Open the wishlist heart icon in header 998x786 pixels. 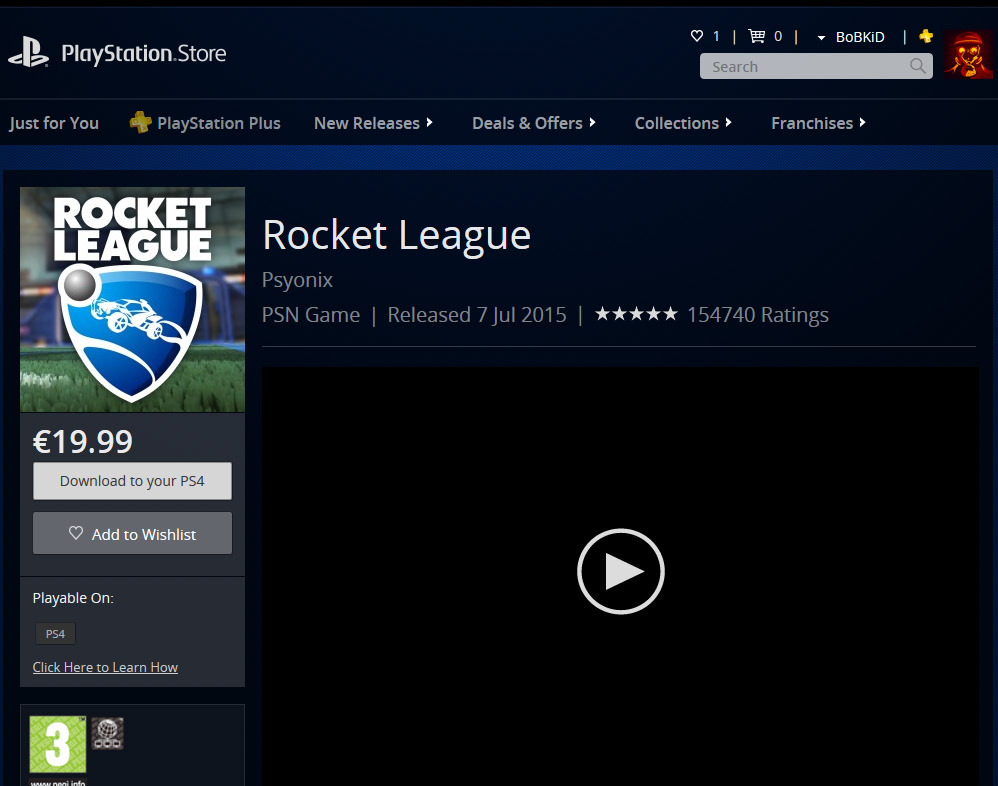[x=697, y=36]
